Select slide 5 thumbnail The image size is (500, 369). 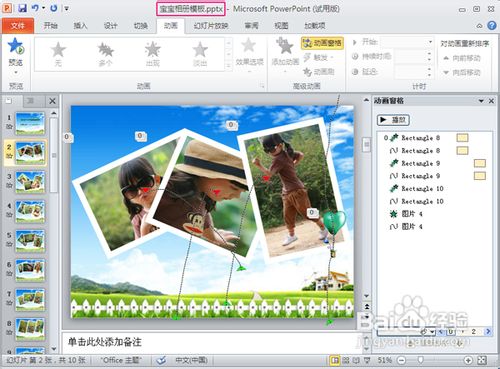pyautogui.click(x=30, y=241)
